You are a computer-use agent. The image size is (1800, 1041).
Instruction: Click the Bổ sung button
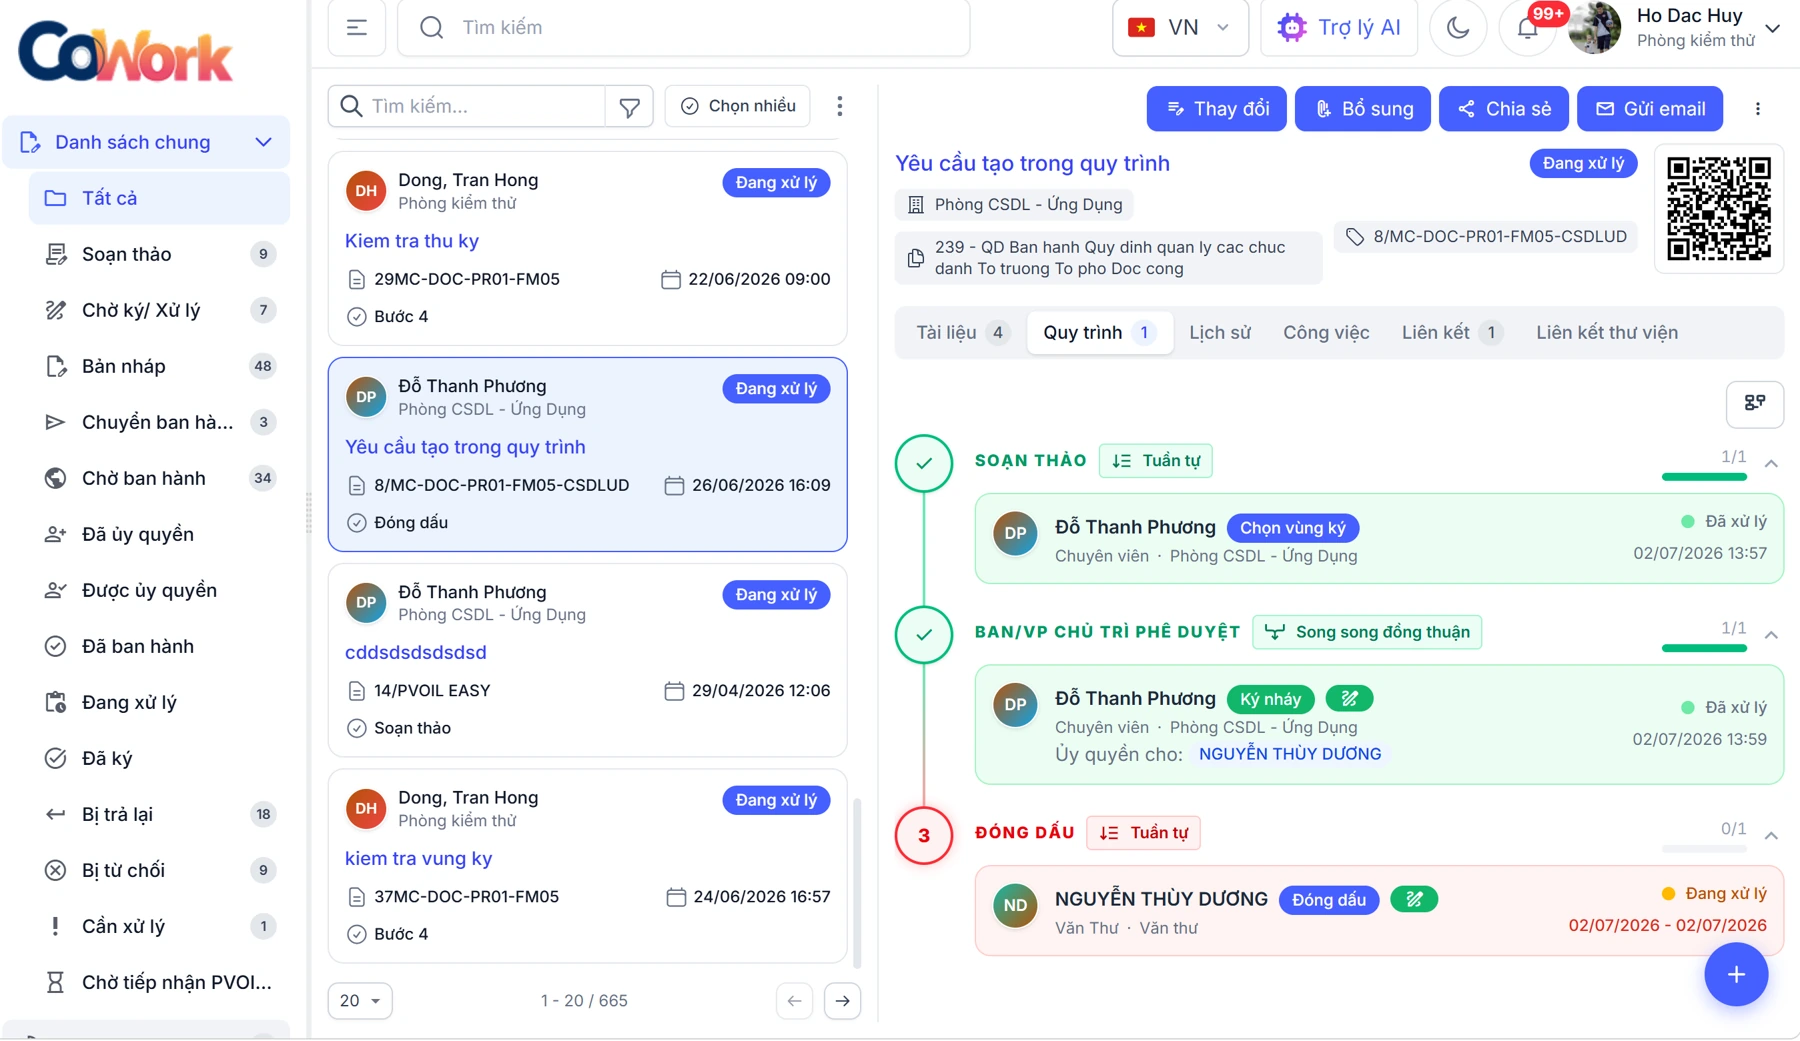point(1362,109)
